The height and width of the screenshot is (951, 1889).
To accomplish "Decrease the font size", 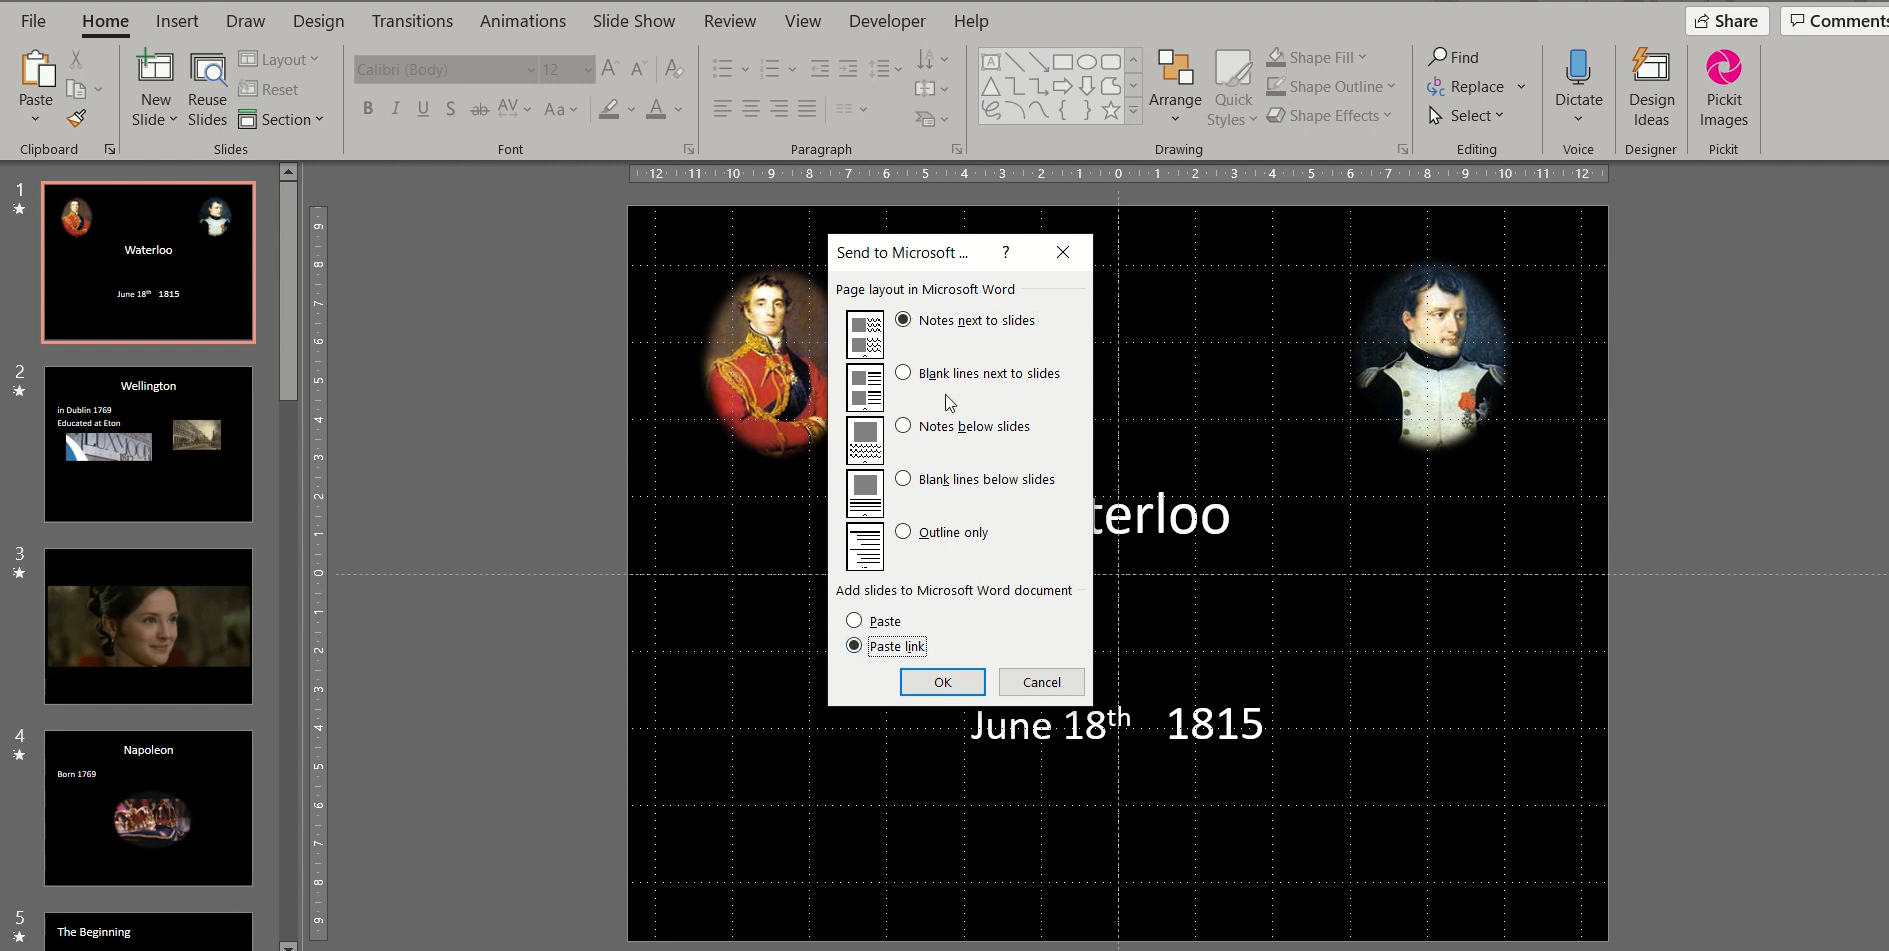I will [x=638, y=69].
